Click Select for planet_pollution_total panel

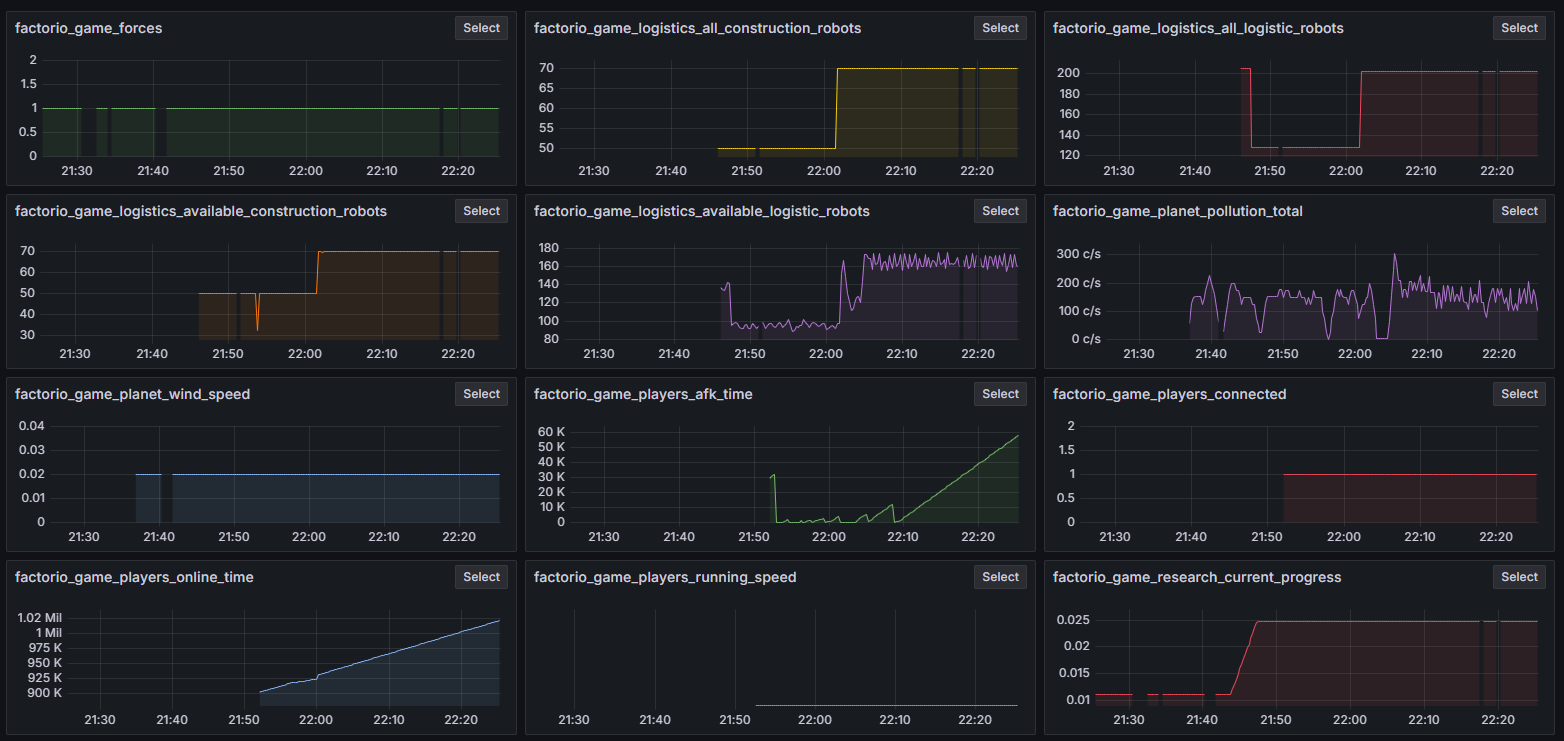[1519, 211]
